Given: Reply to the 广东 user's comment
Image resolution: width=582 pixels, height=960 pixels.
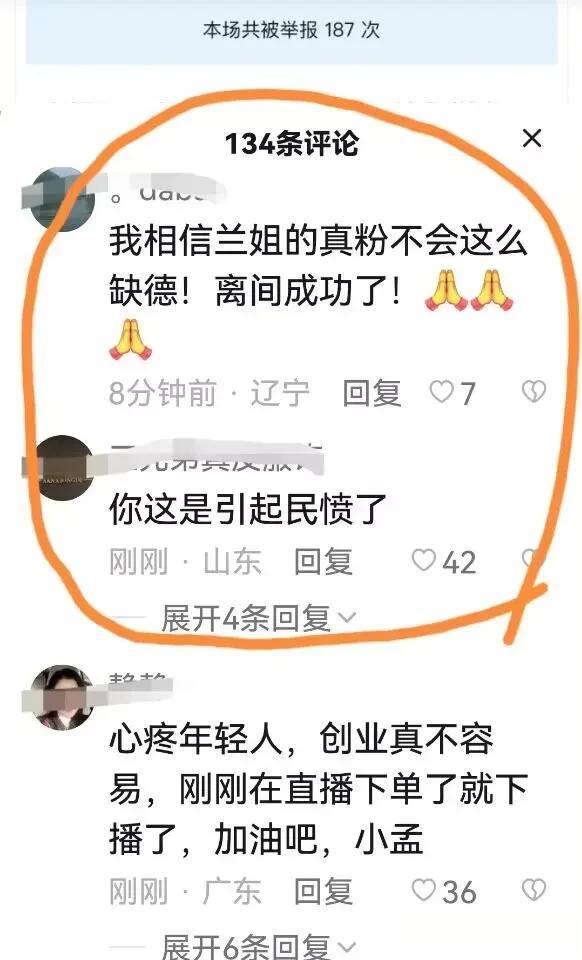Looking at the screenshot, I should coord(323,891).
